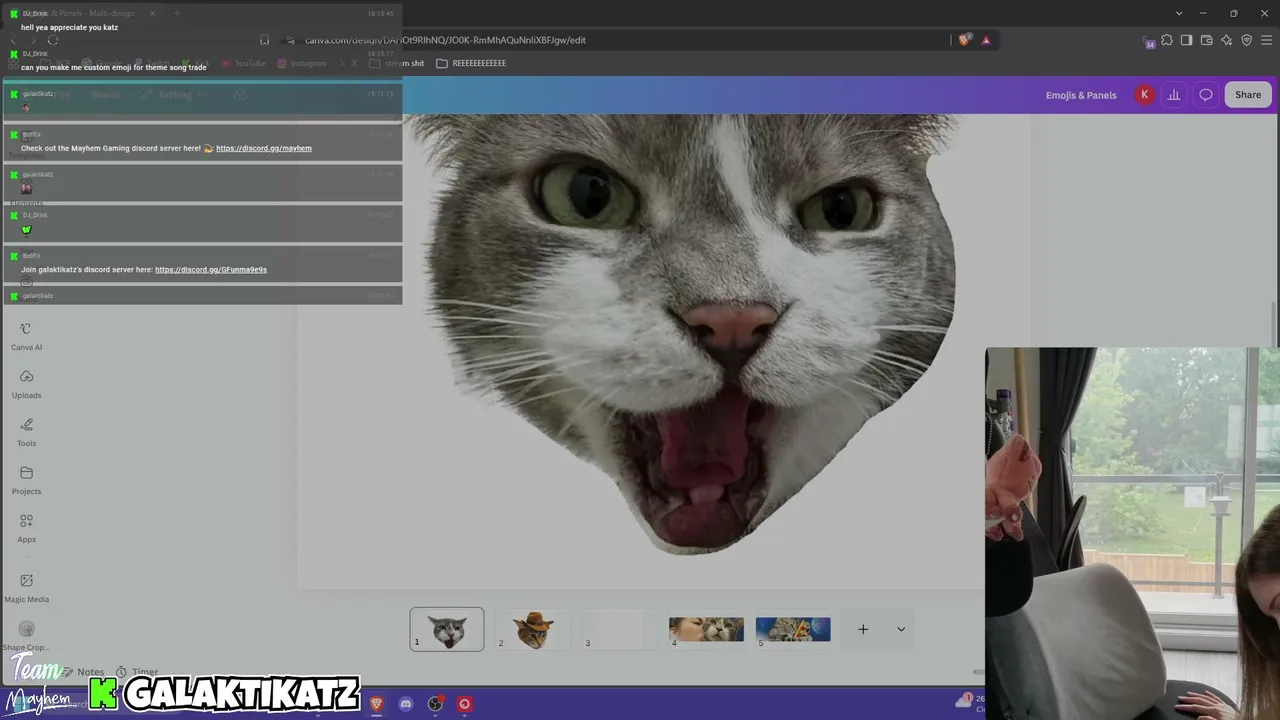1280x720 pixels.
Task: Select page 2 cowboy hat cat thumbnail
Action: [x=533, y=629]
